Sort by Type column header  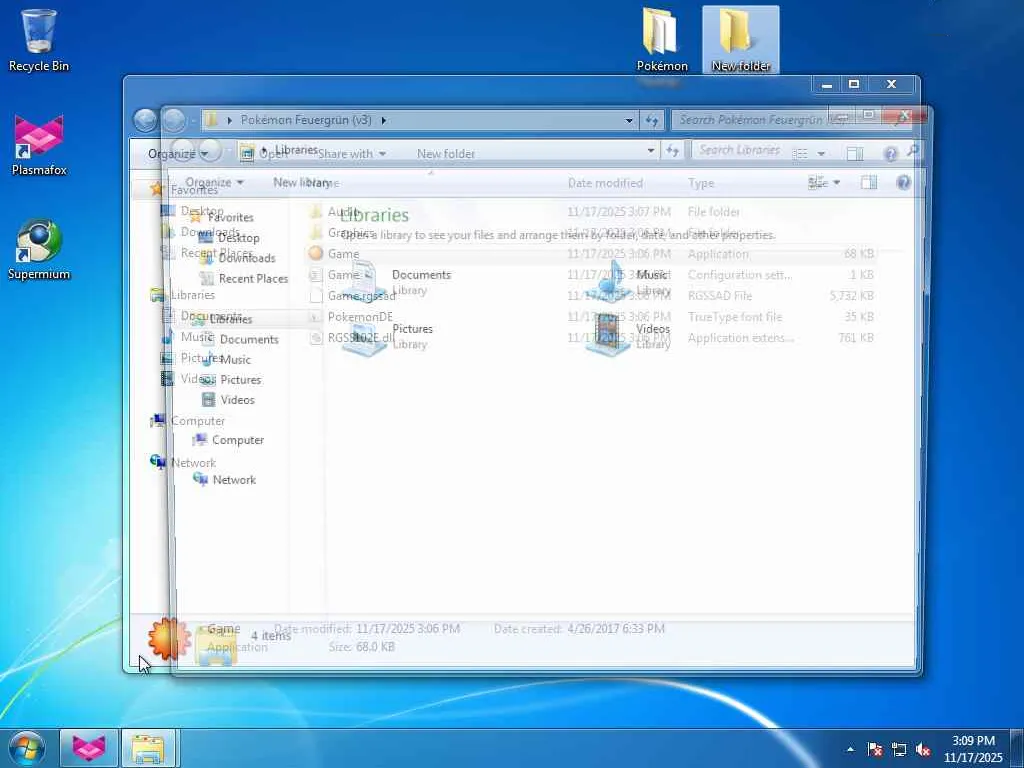701,183
